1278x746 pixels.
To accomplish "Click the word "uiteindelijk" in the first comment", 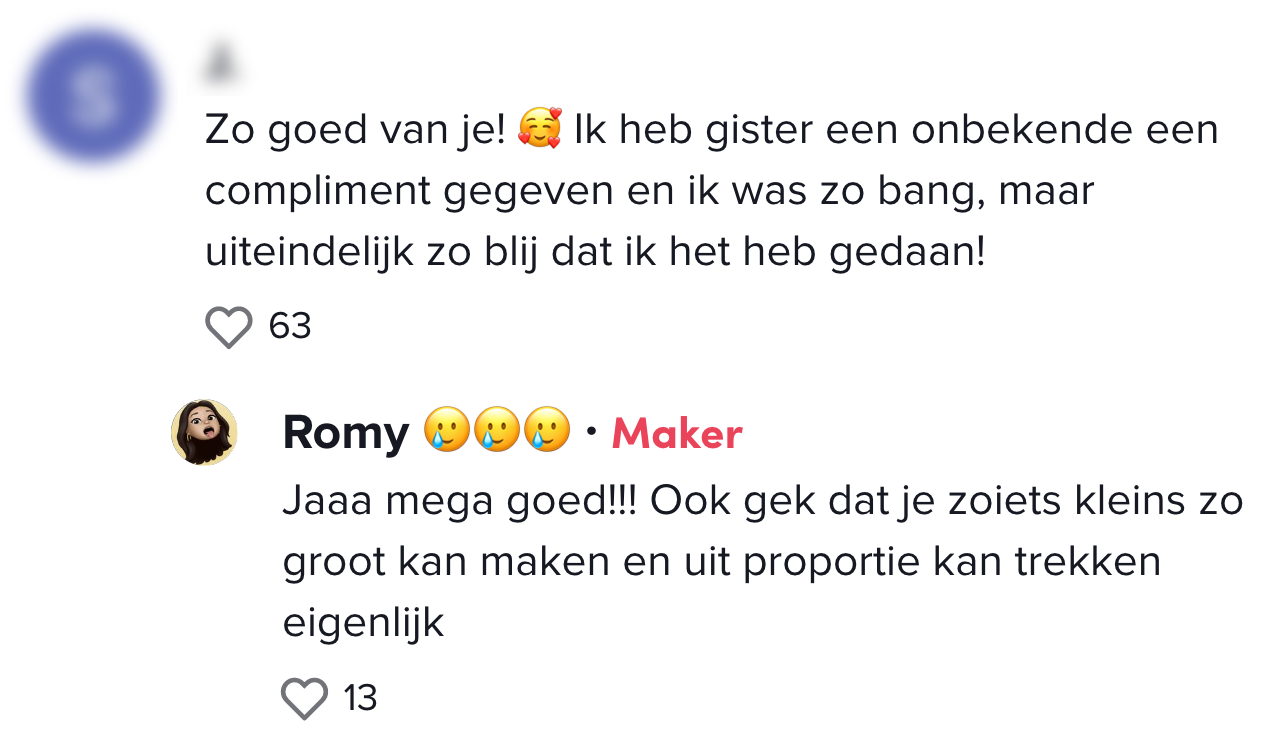I will point(309,252).
